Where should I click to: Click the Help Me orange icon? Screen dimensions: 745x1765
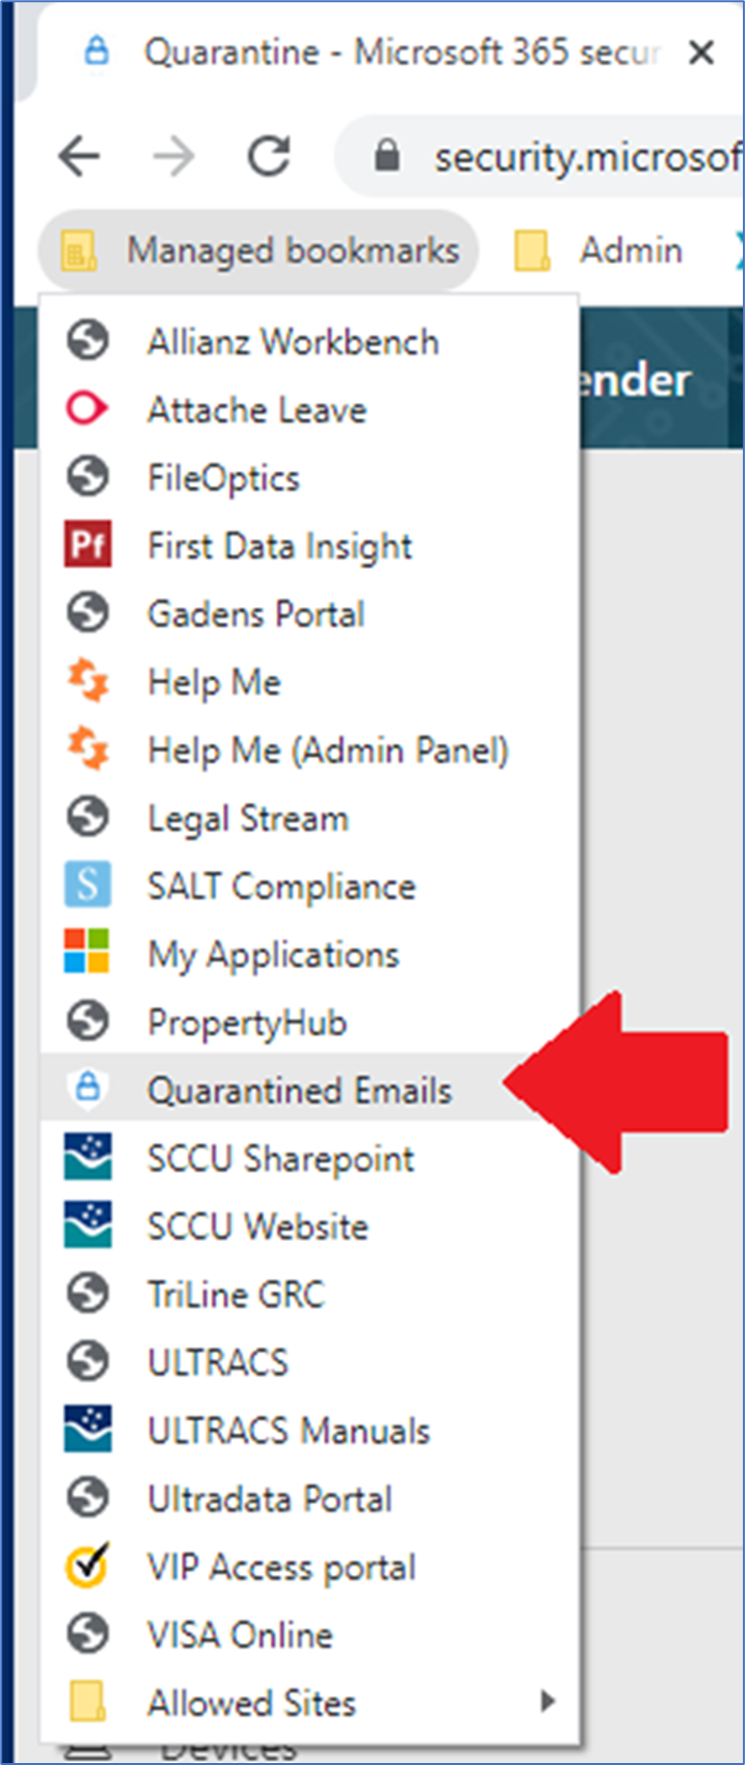[x=87, y=681]
